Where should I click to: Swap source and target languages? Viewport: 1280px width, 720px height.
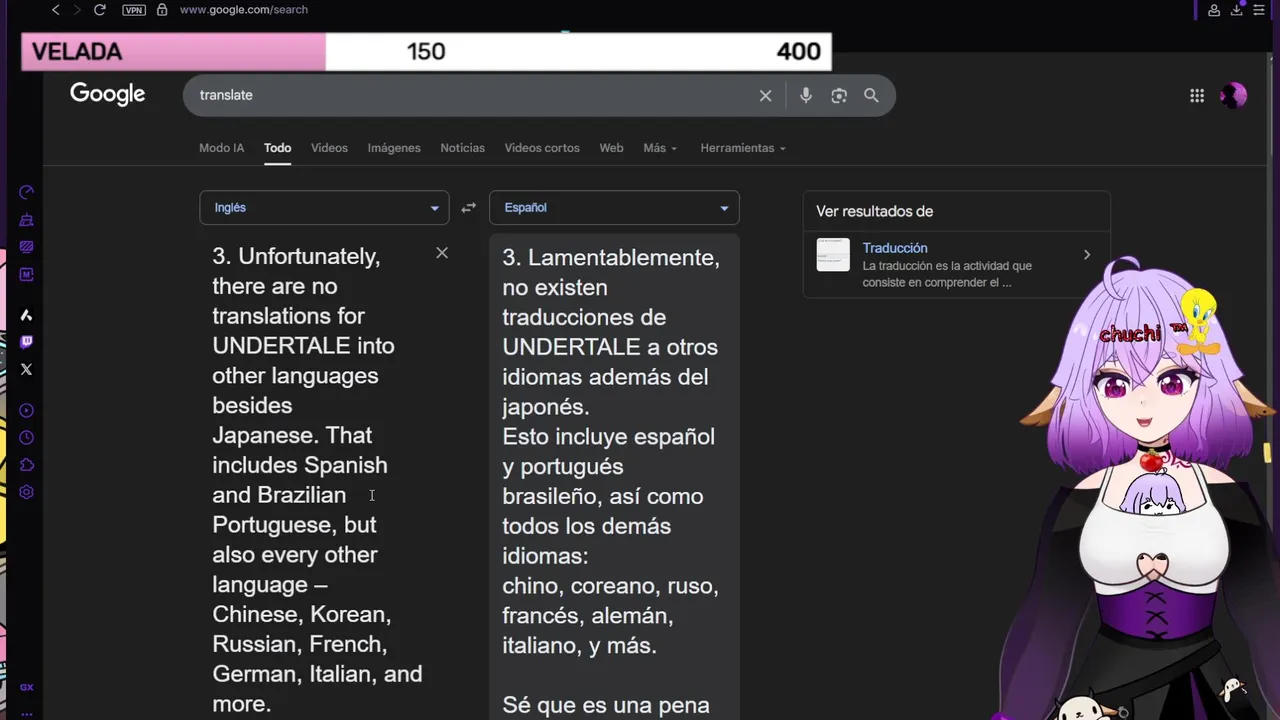point(469,208)
